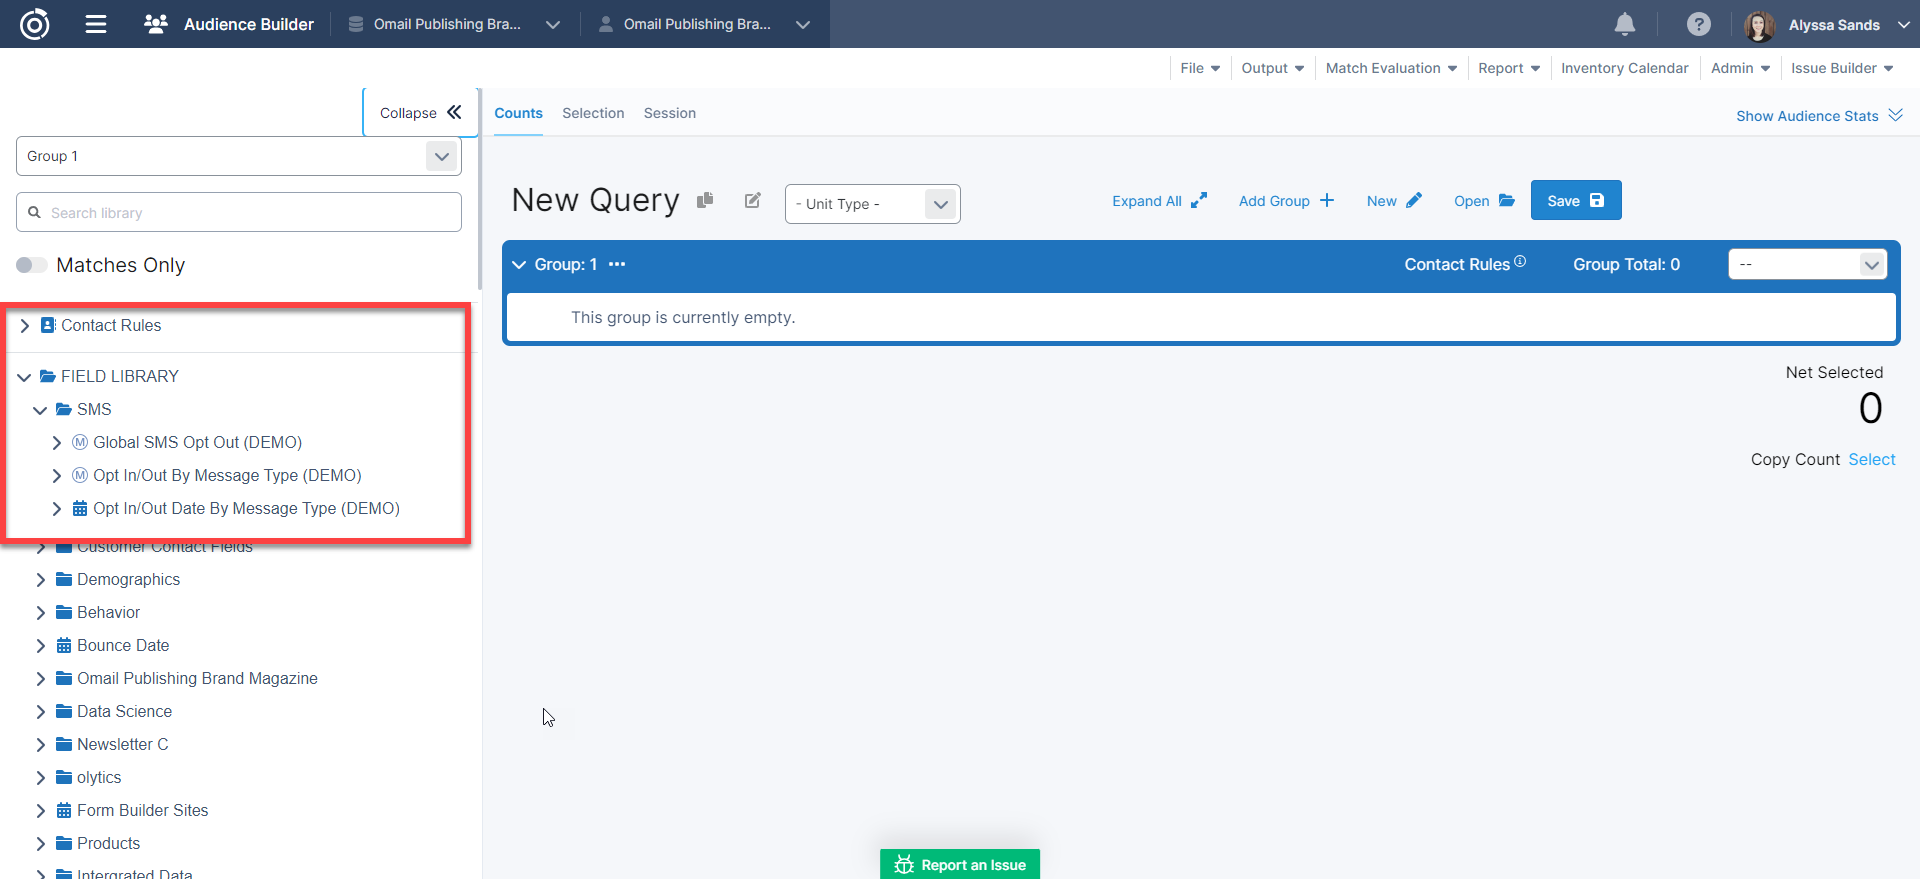
Task: Open the hamburger navigation menu
Action: 96,24
